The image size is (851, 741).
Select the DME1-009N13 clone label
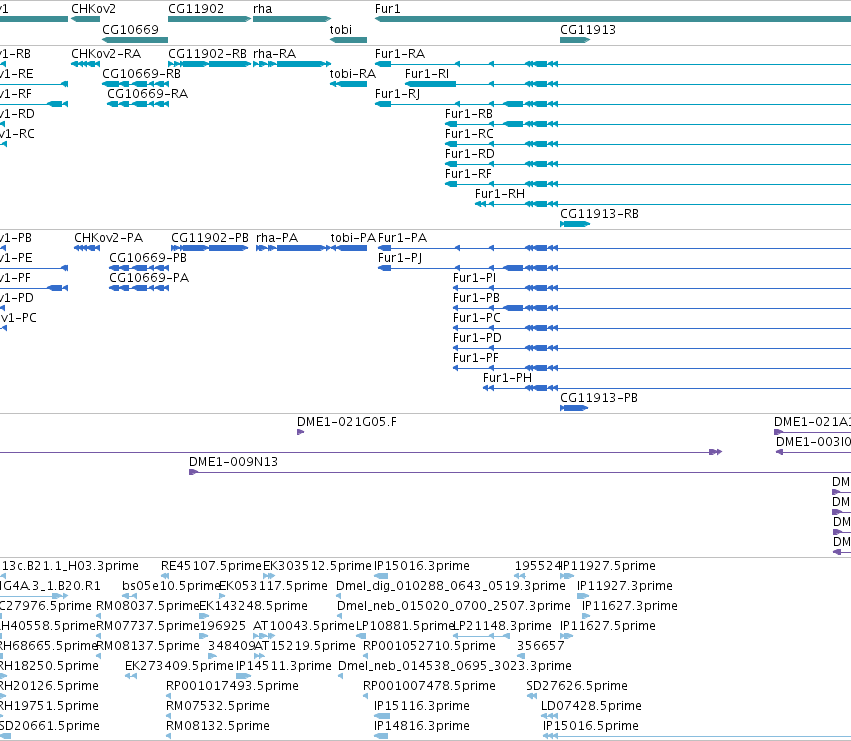(x=233, y=461)
